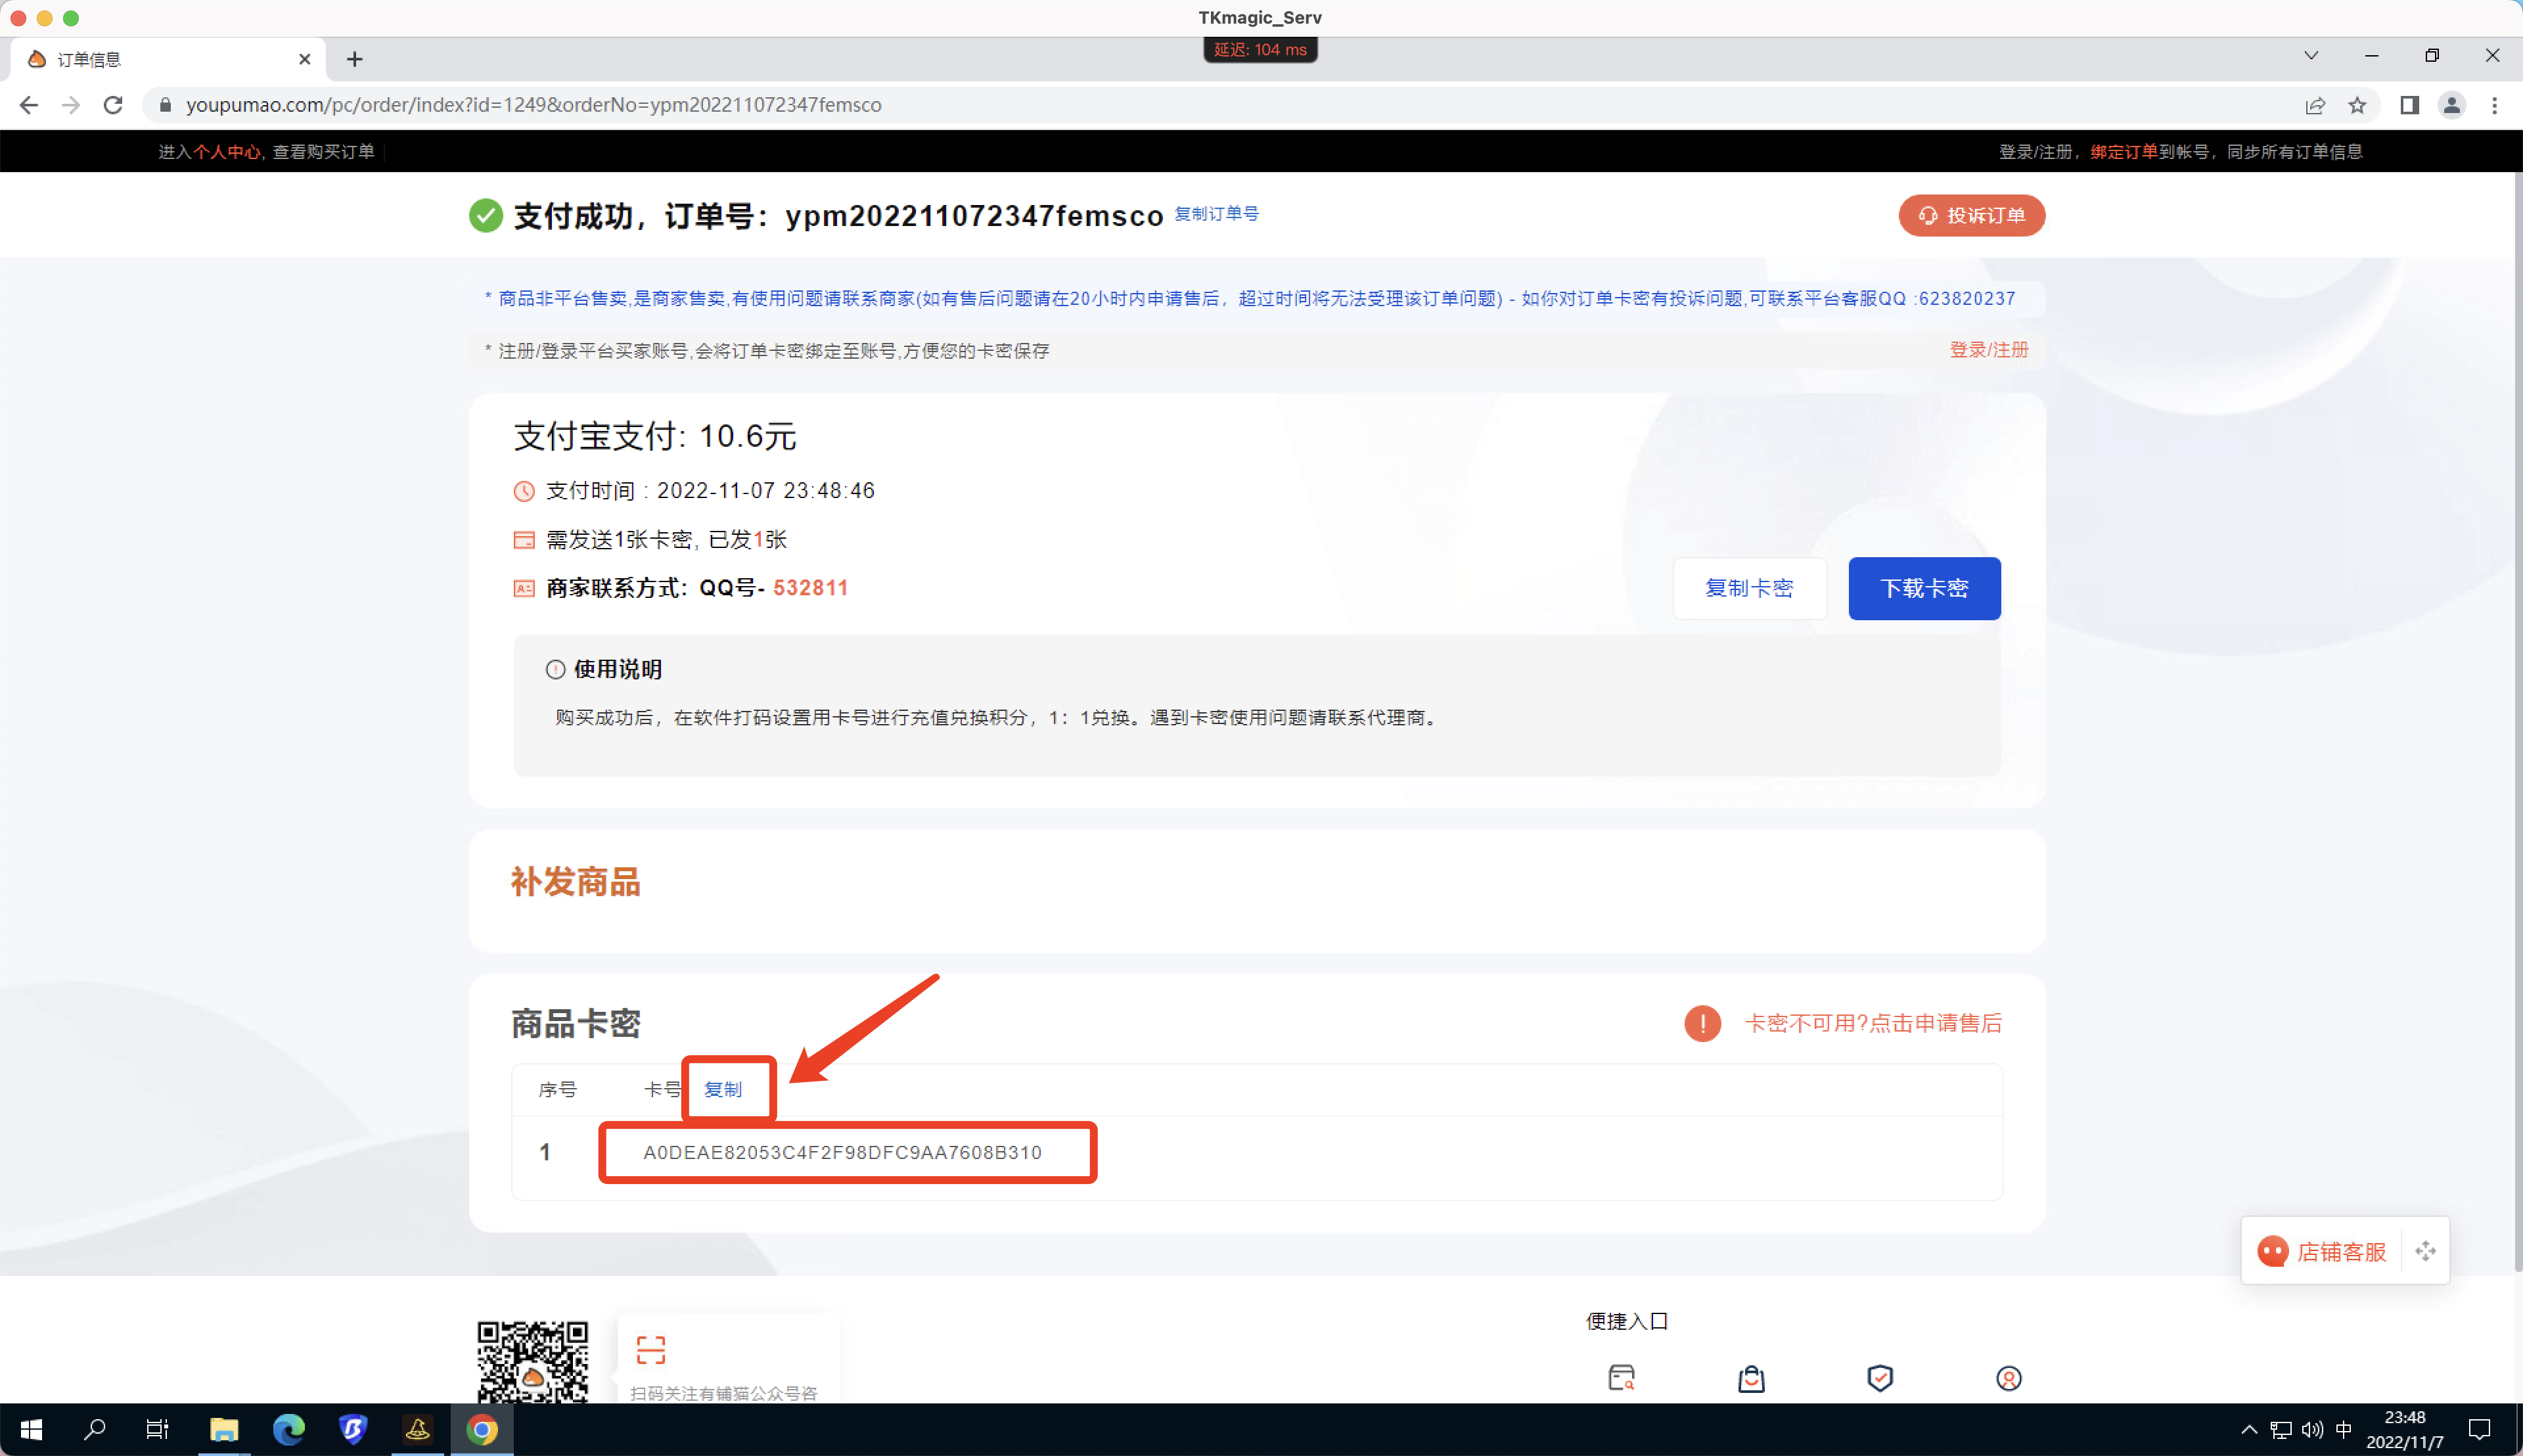This screenshot has height=1456, width=2523.
Task: Click the shield verification icon under 便捷入口
Action: [1880, 1378]
